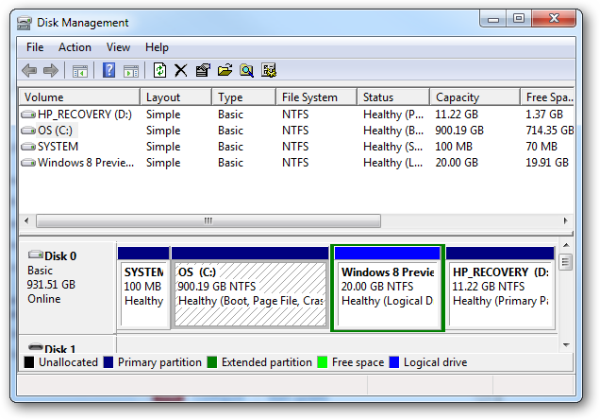Click the Open folder toolbar icon

click(x=225, y=70)
